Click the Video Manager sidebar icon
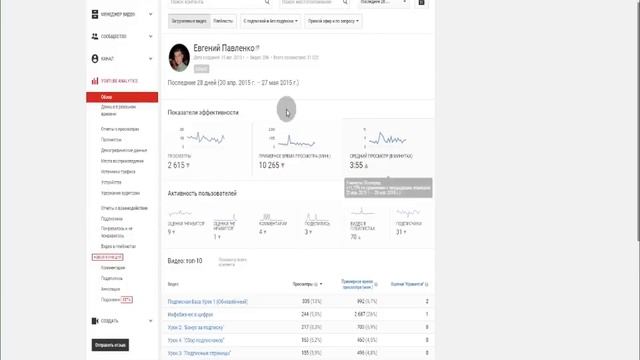The image size is (640, 360). coord(95,14)
